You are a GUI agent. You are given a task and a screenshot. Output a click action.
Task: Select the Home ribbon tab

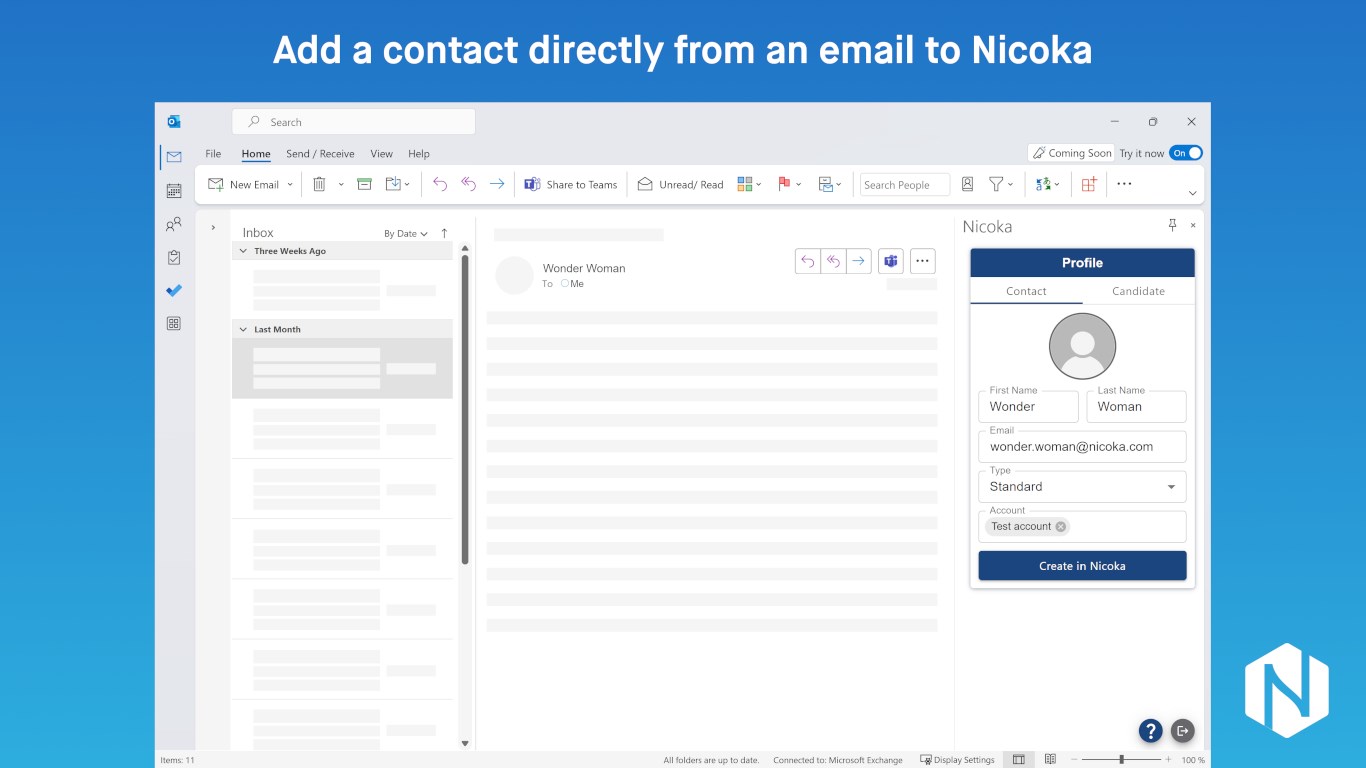coord(256,154)
